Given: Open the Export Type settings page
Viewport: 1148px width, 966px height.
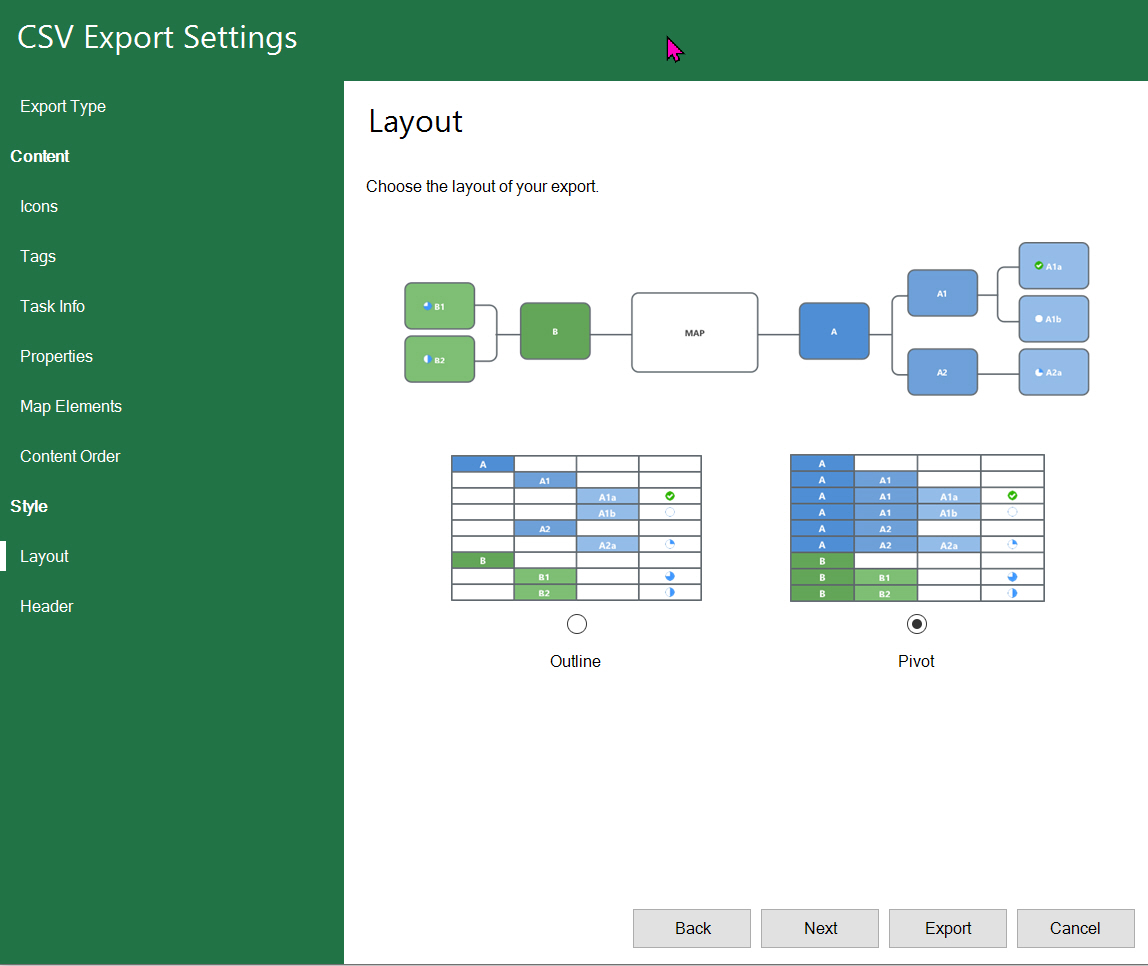Looking at the screenshot, I should click(x=63, y=106).
